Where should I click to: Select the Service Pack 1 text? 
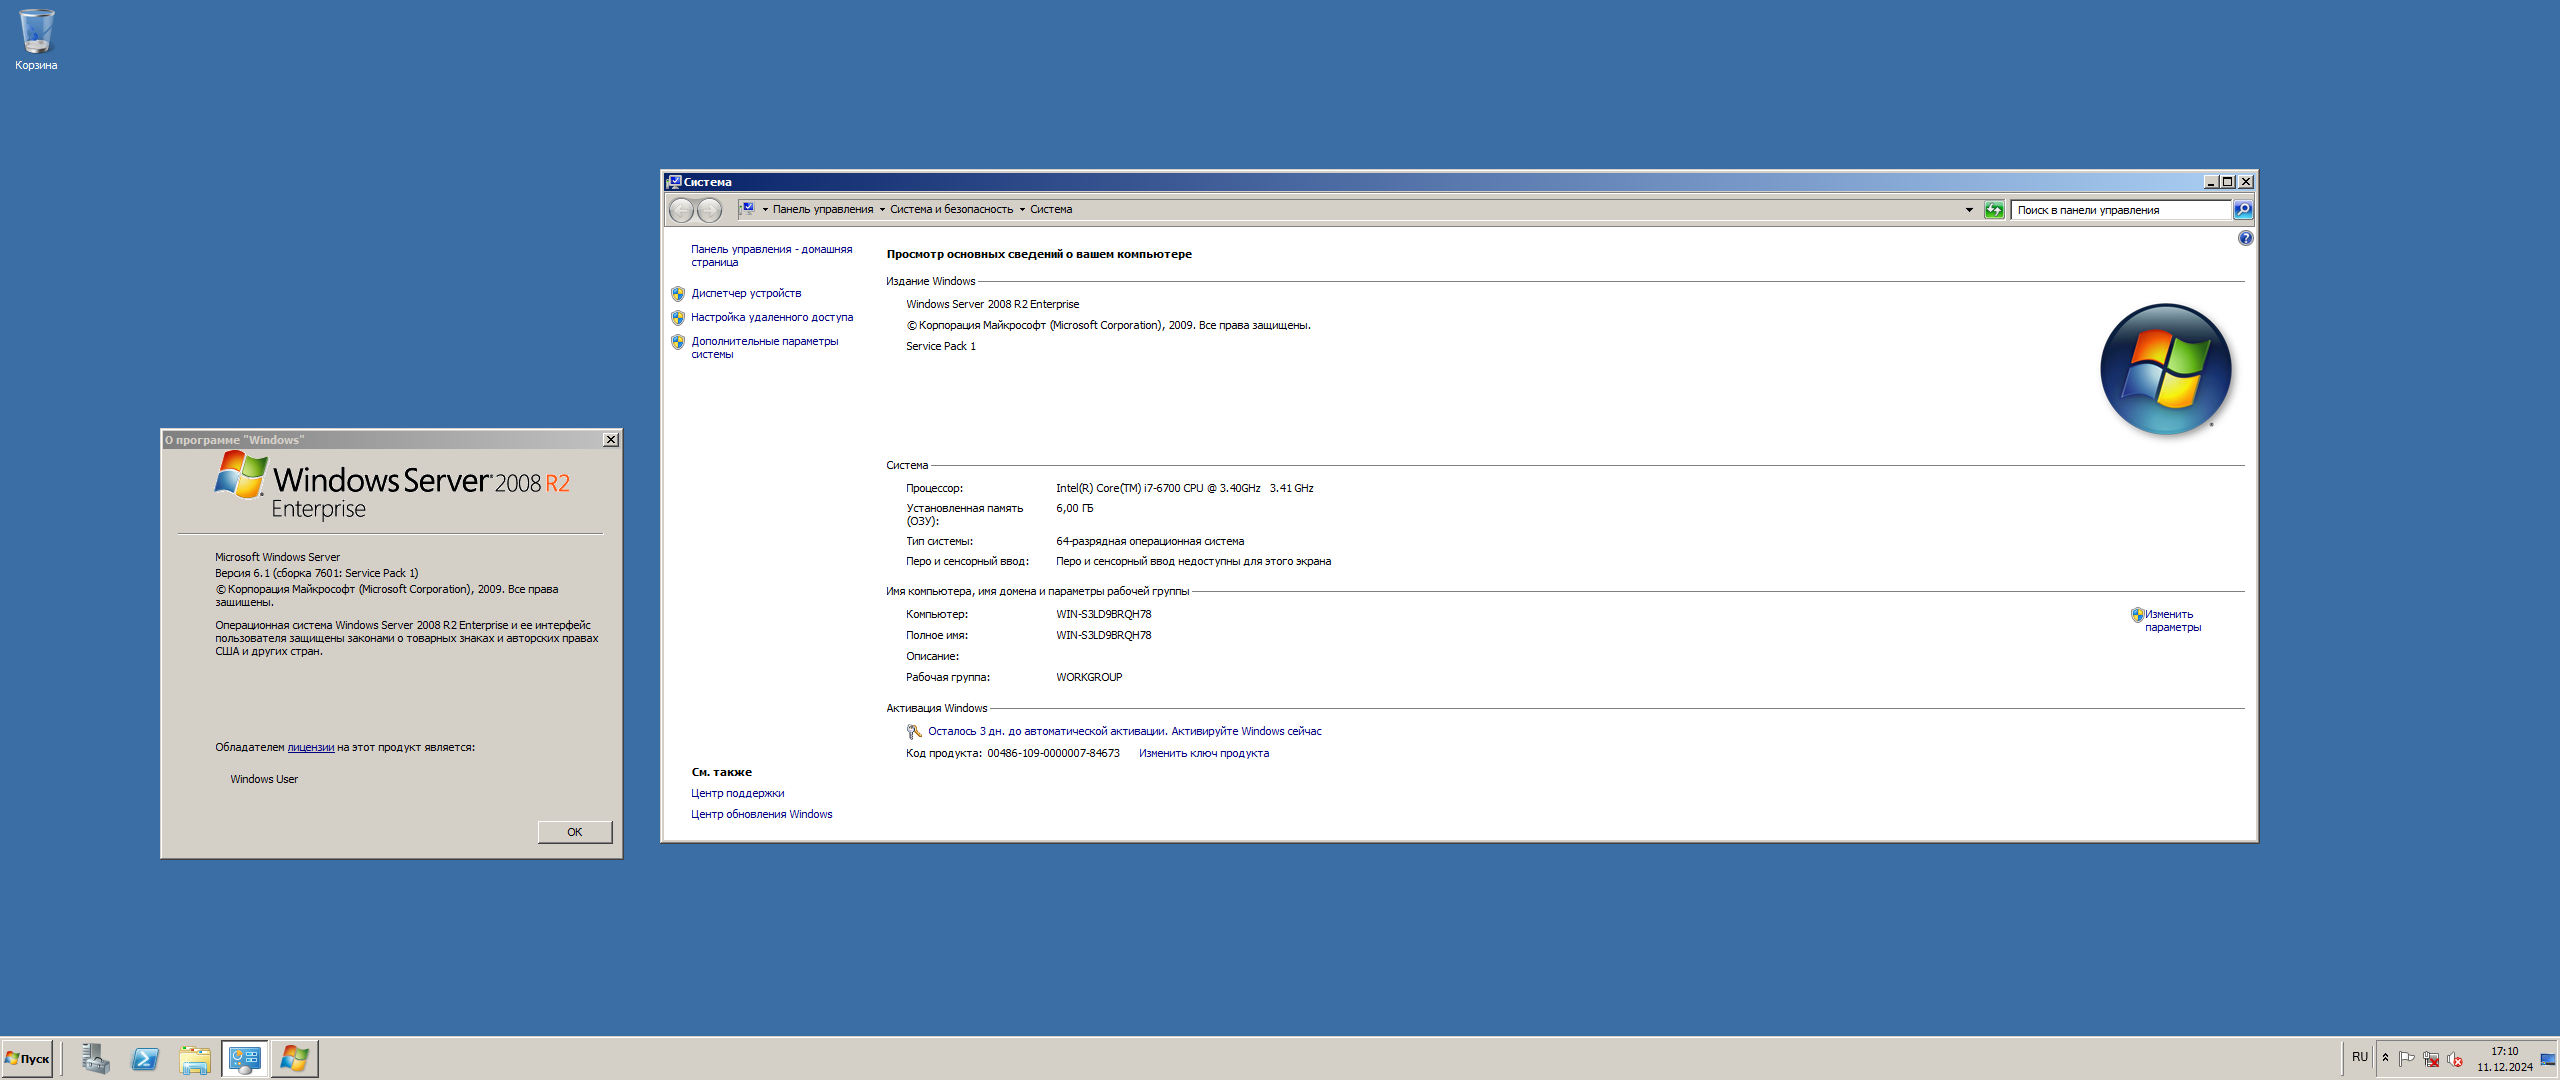point(940,347)
